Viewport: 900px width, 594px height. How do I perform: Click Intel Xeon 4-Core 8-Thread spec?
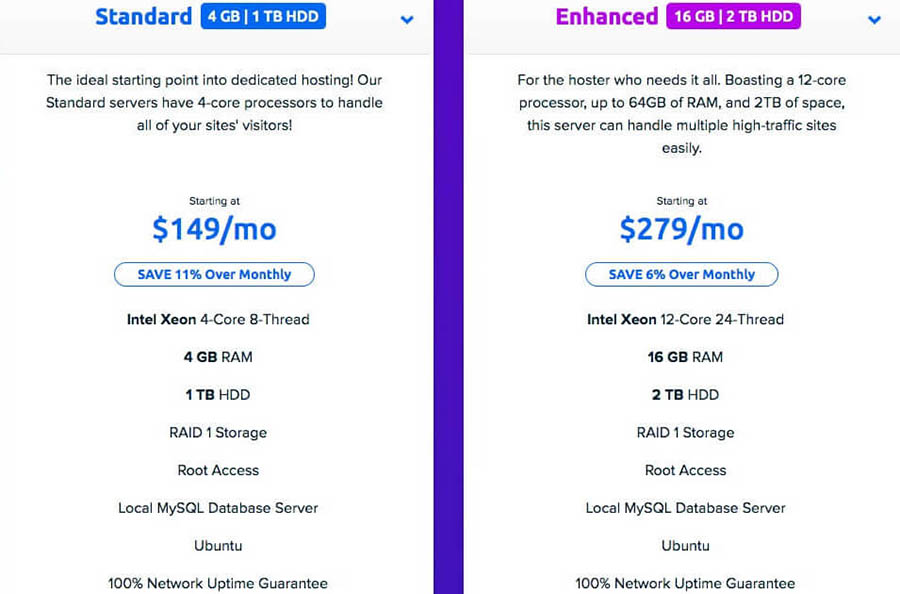tap(218, 320)
